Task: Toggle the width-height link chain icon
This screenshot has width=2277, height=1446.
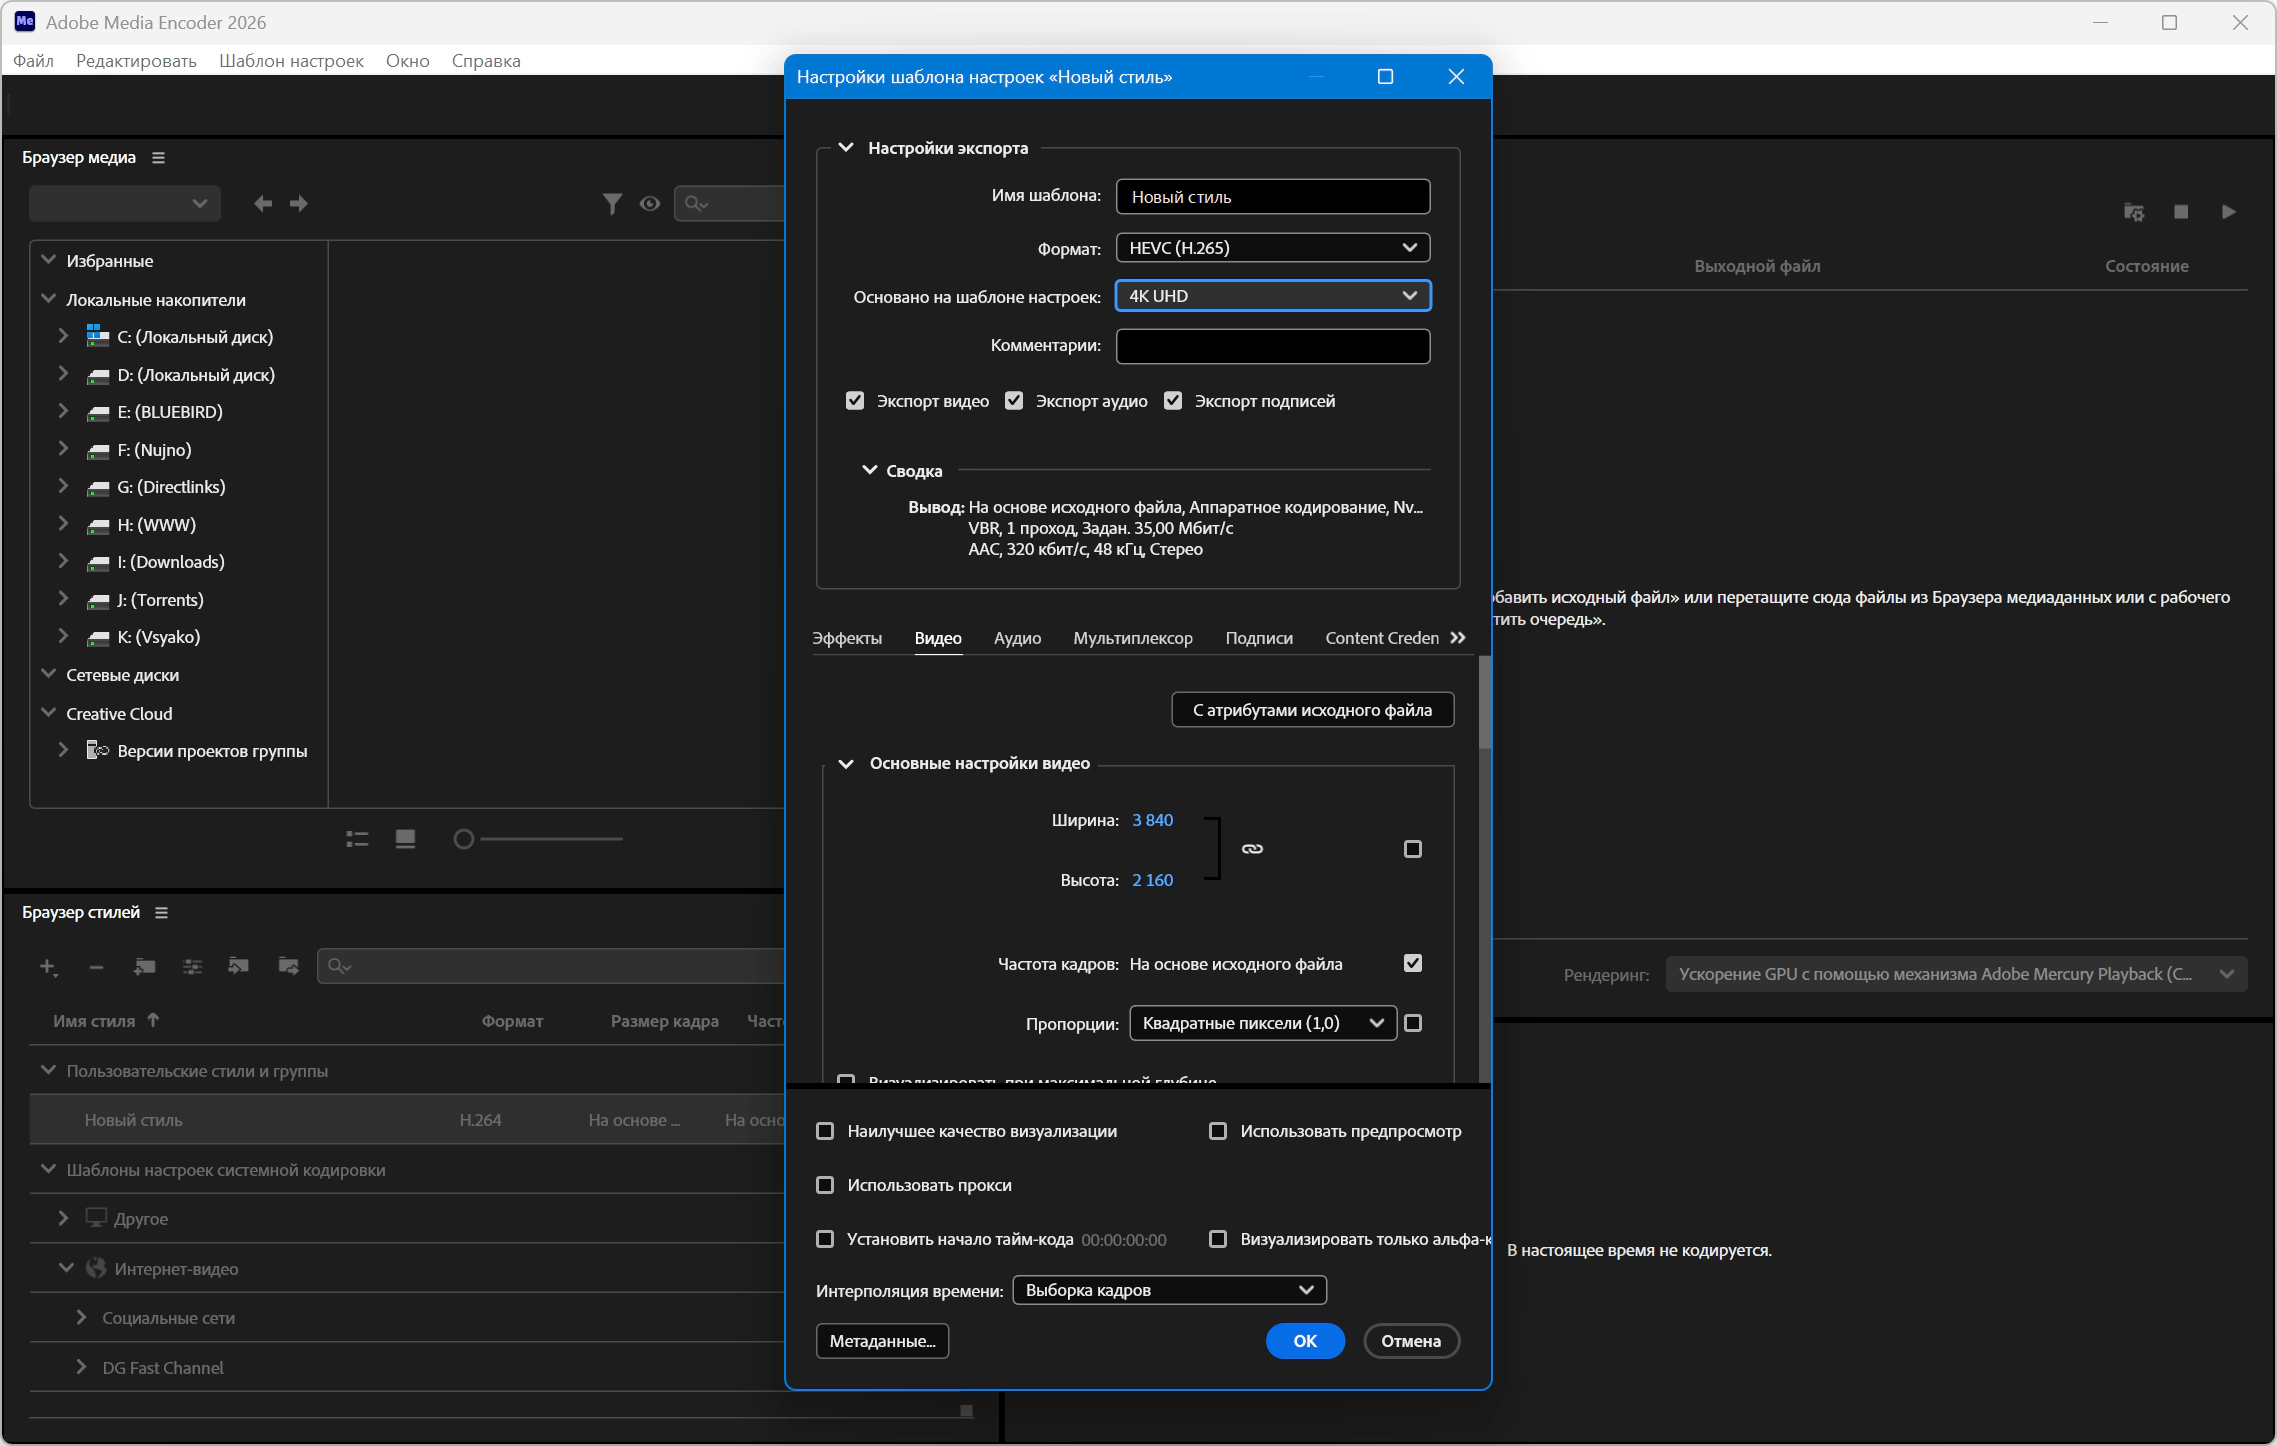Action: tap(1252, 849)
